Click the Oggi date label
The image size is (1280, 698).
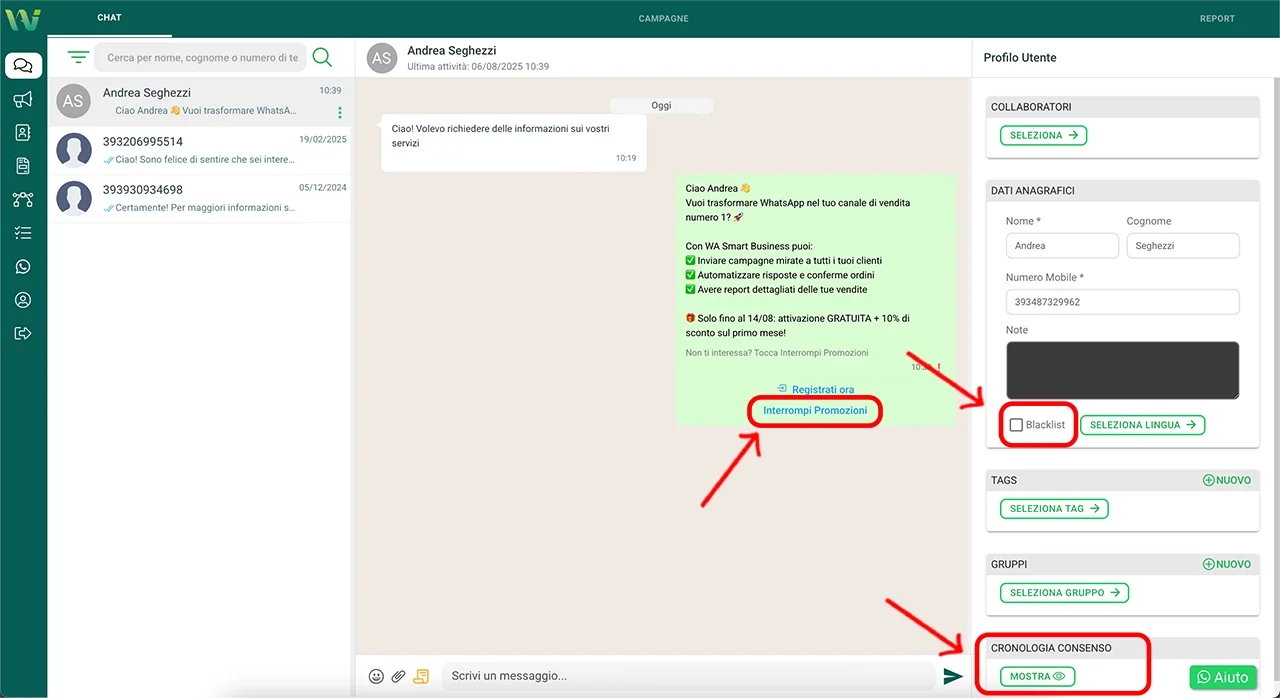coord(661,105)
